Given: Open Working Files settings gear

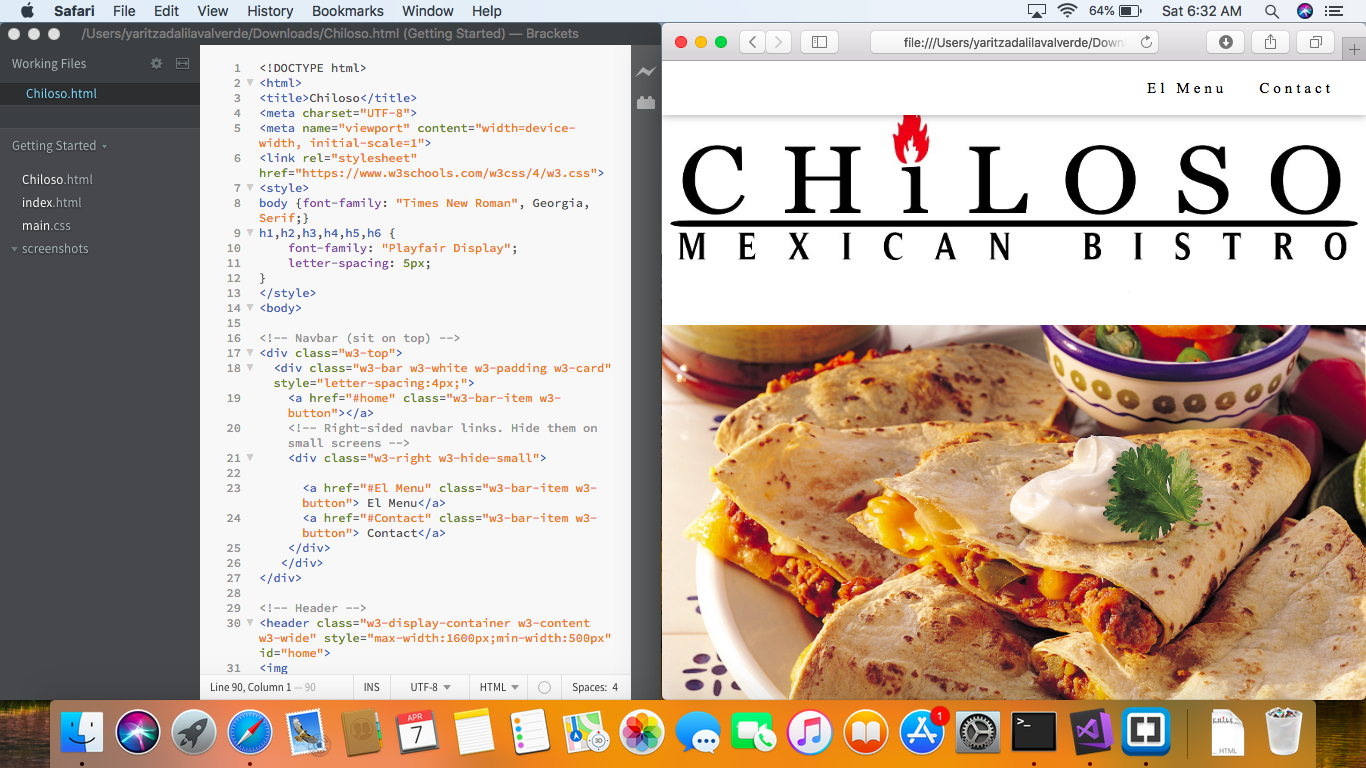Looking at the screenshot, I should coord(156,63).
